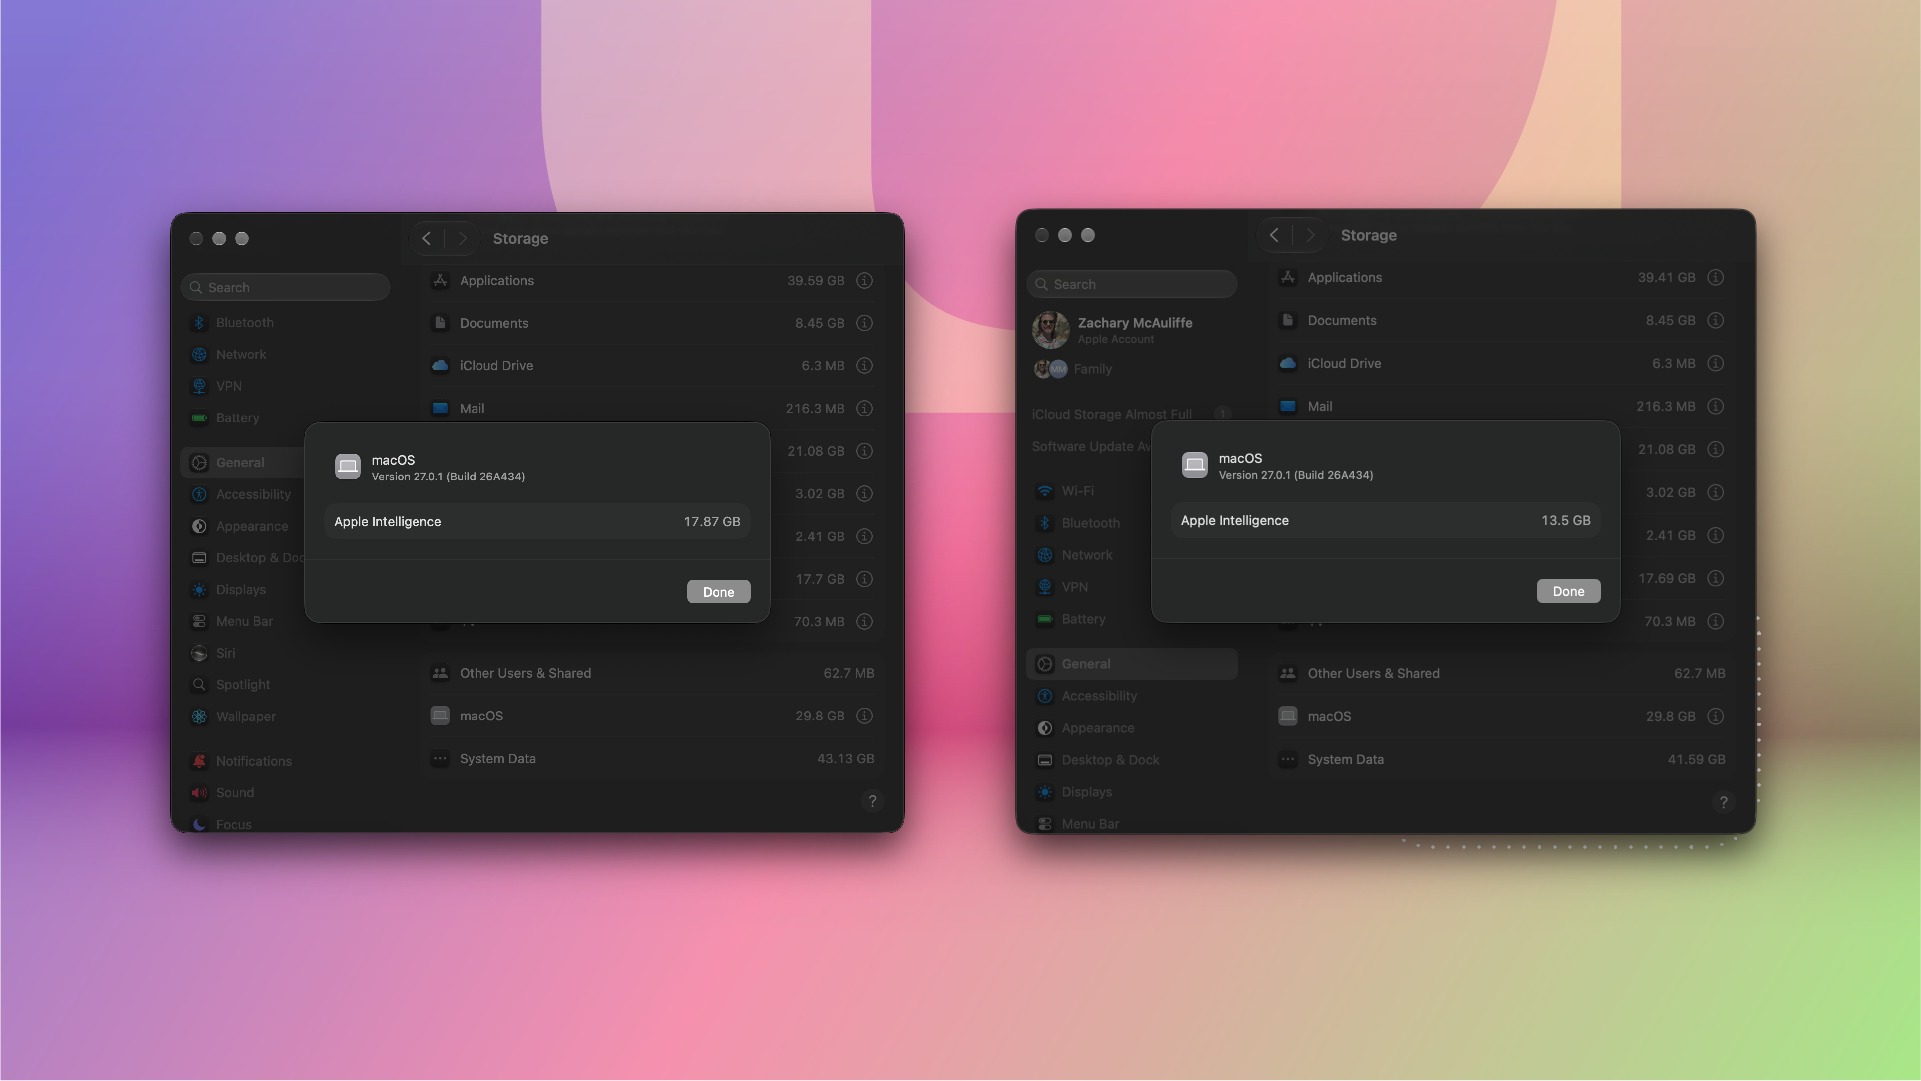Open Applications info icon in right window
This screenshot has height=1081, width=1921.
click(x=1716, y=278)
